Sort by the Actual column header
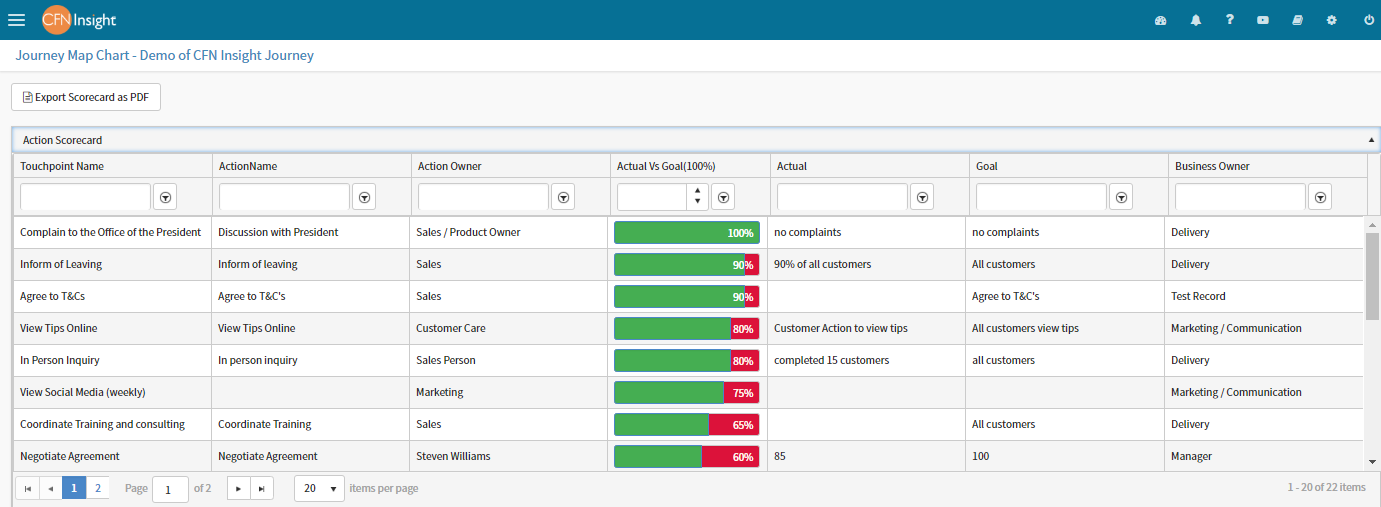 [x=792, y=166]
